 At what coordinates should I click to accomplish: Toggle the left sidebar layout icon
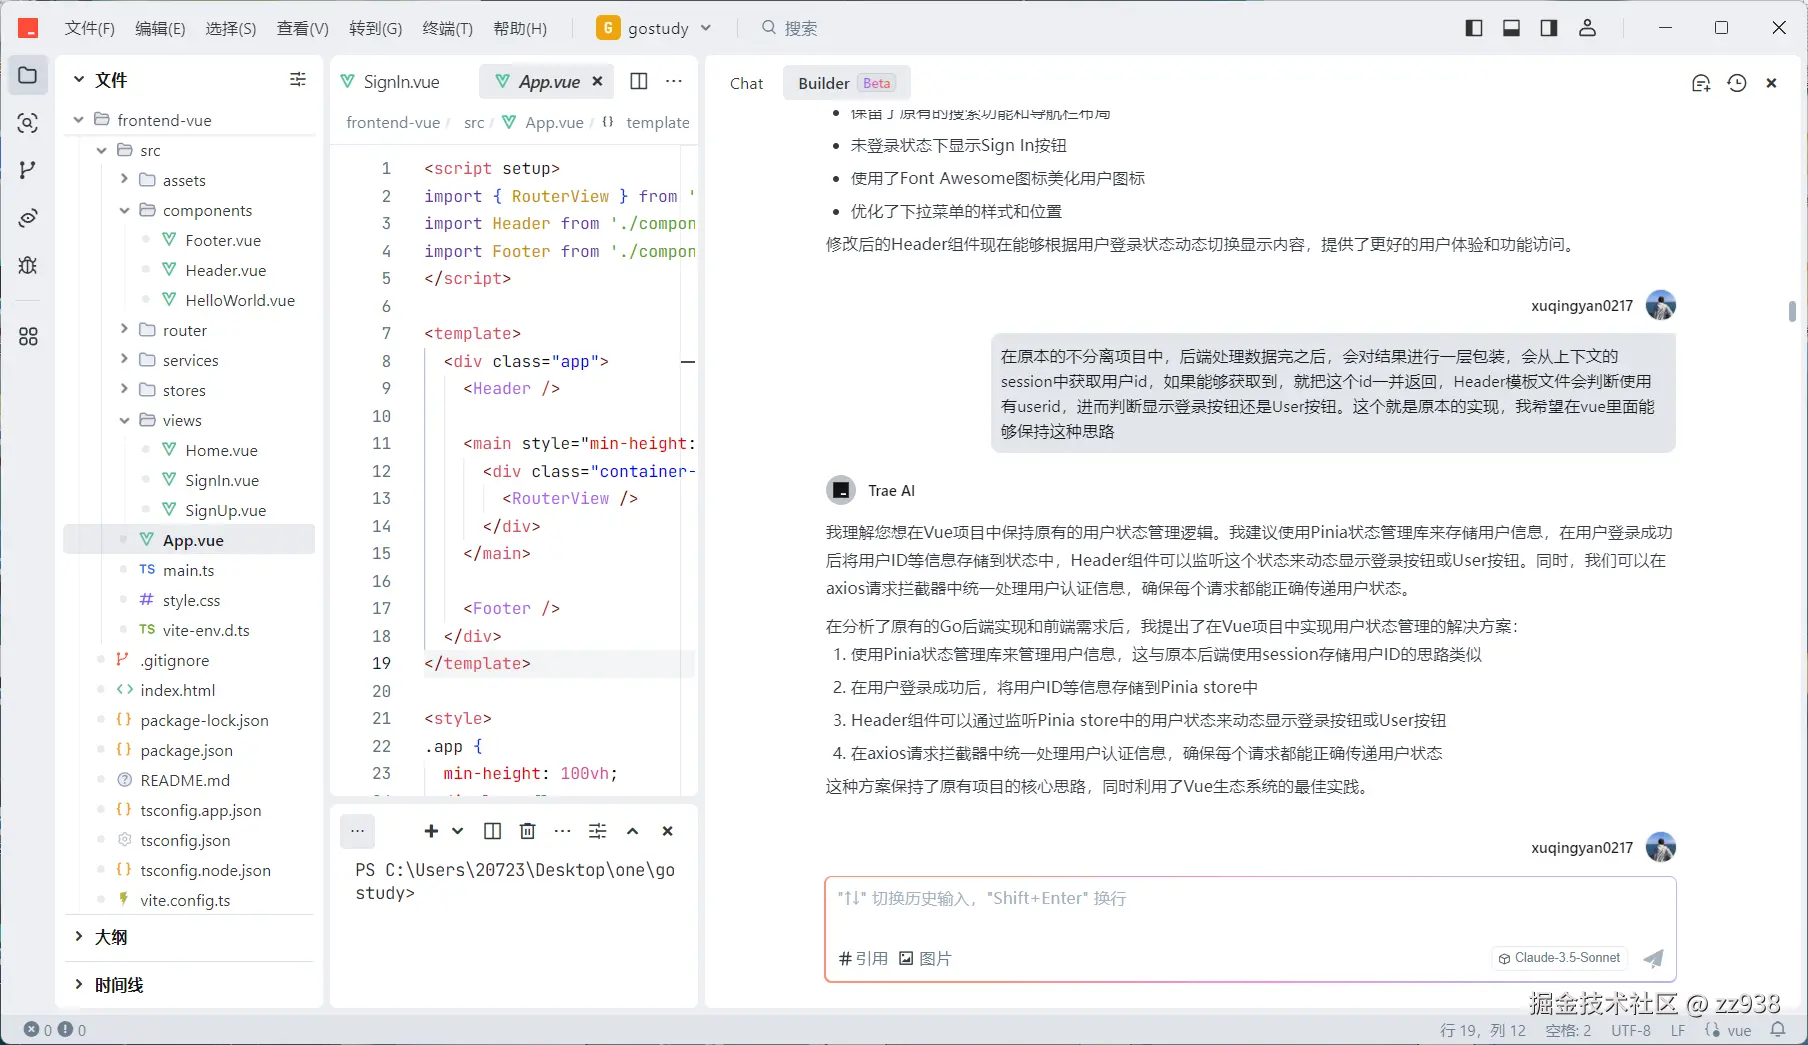point(1473,28)
